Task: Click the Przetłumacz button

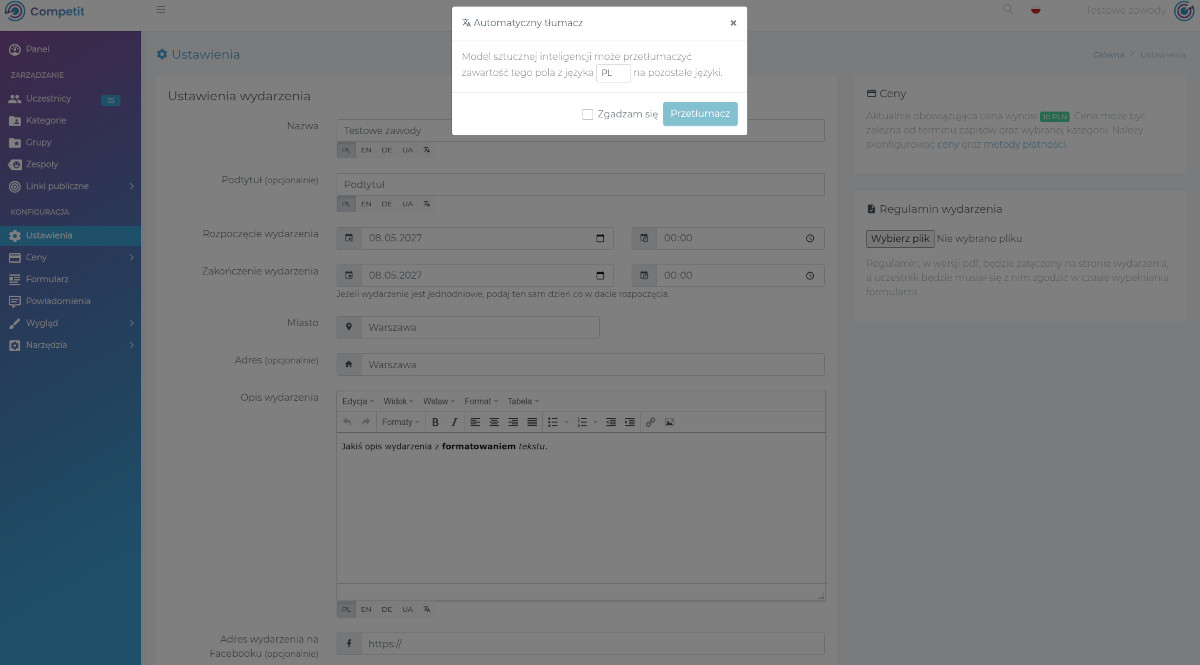Action: pyautogui.click(x=700, y=114)
